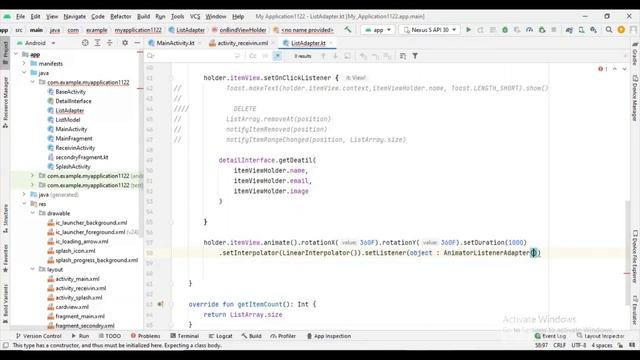Click the Search Everywhere magnifier icon
The height and width of the screenshot is (360, 640).
pos(609,30)
